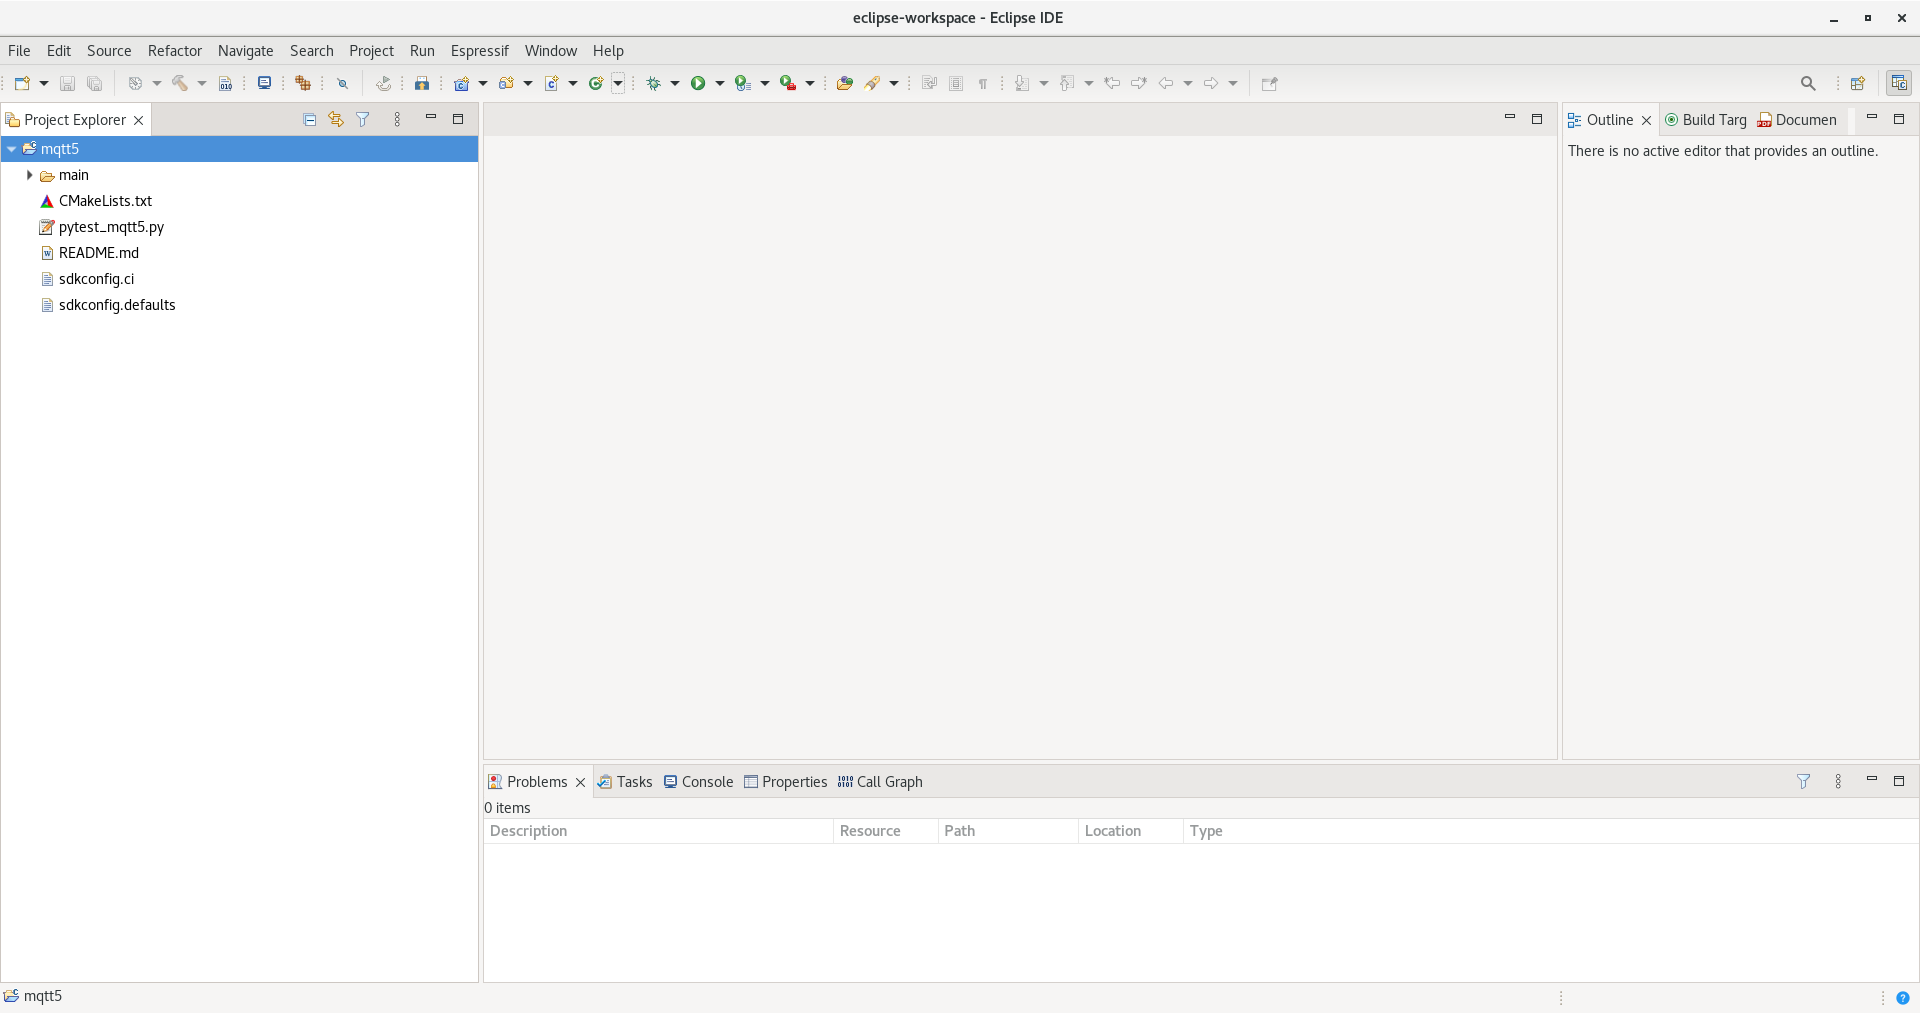Click the Open Element folder icon

845,84
